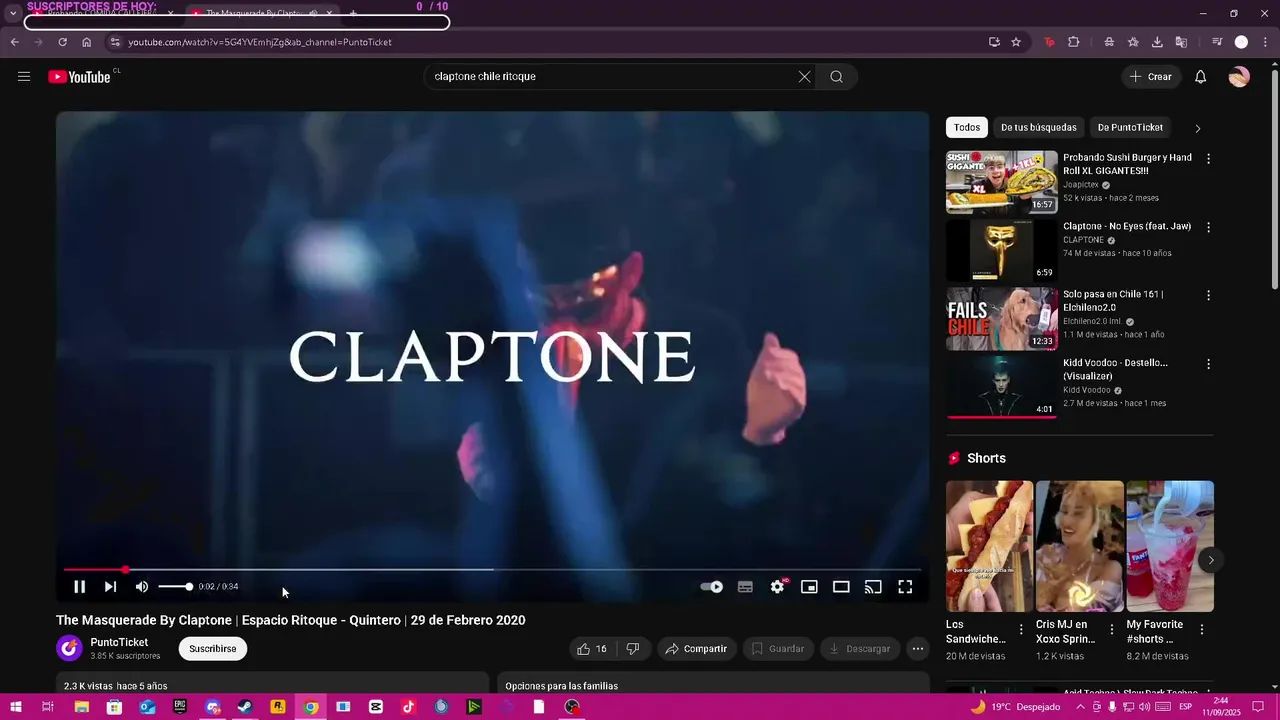Open Steam from the taskbar
This screenshot has width=1280, height=720.
pos(245,707)
